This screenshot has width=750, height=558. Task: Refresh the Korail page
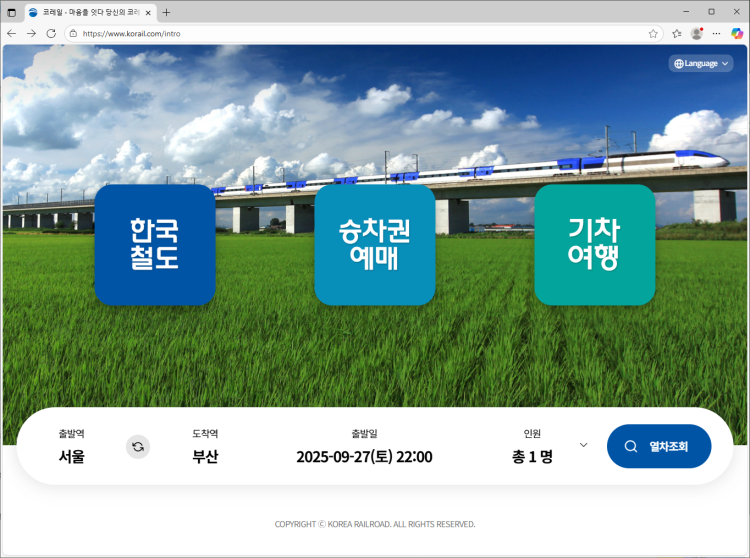coord(51,33)
